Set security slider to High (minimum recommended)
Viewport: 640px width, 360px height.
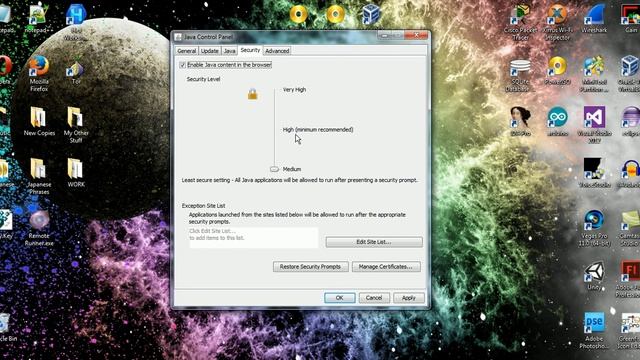(x=275, y=129)
